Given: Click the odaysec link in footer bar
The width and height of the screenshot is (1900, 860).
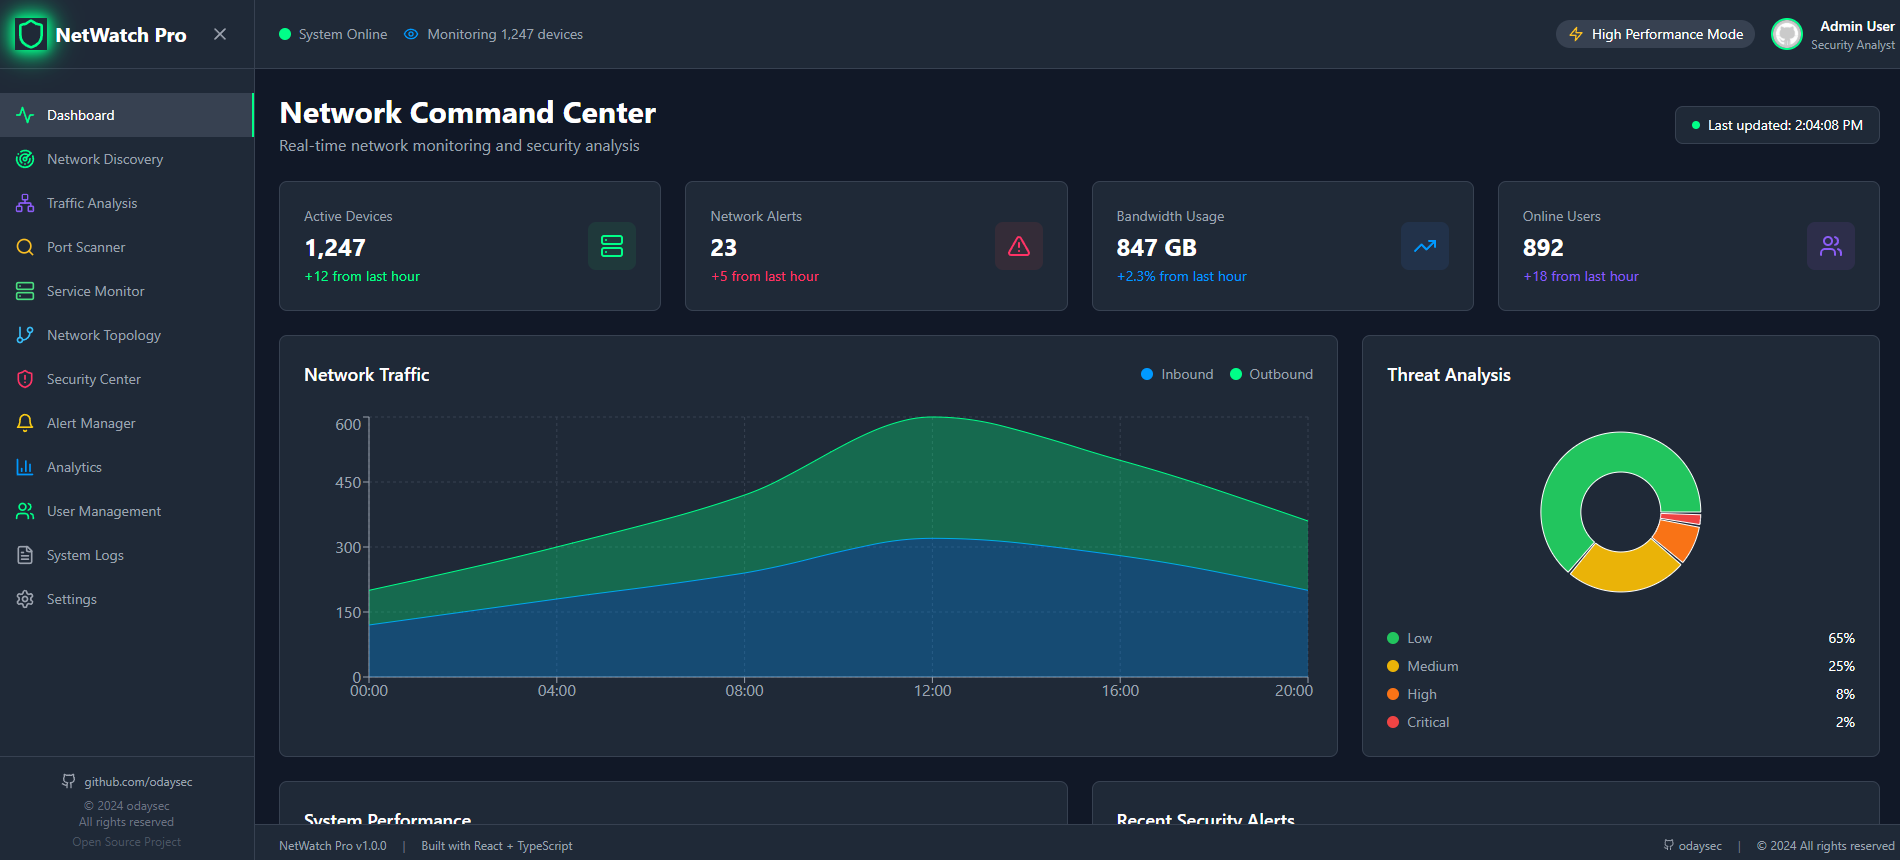Looking at the screenshot, I should [1693, 846].
